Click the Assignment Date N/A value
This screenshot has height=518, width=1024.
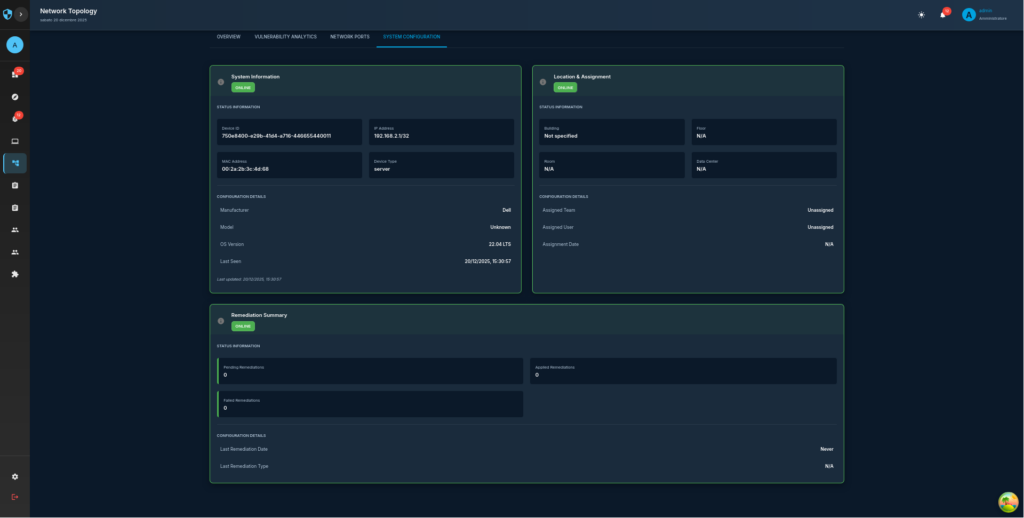(x=829, y=244)
